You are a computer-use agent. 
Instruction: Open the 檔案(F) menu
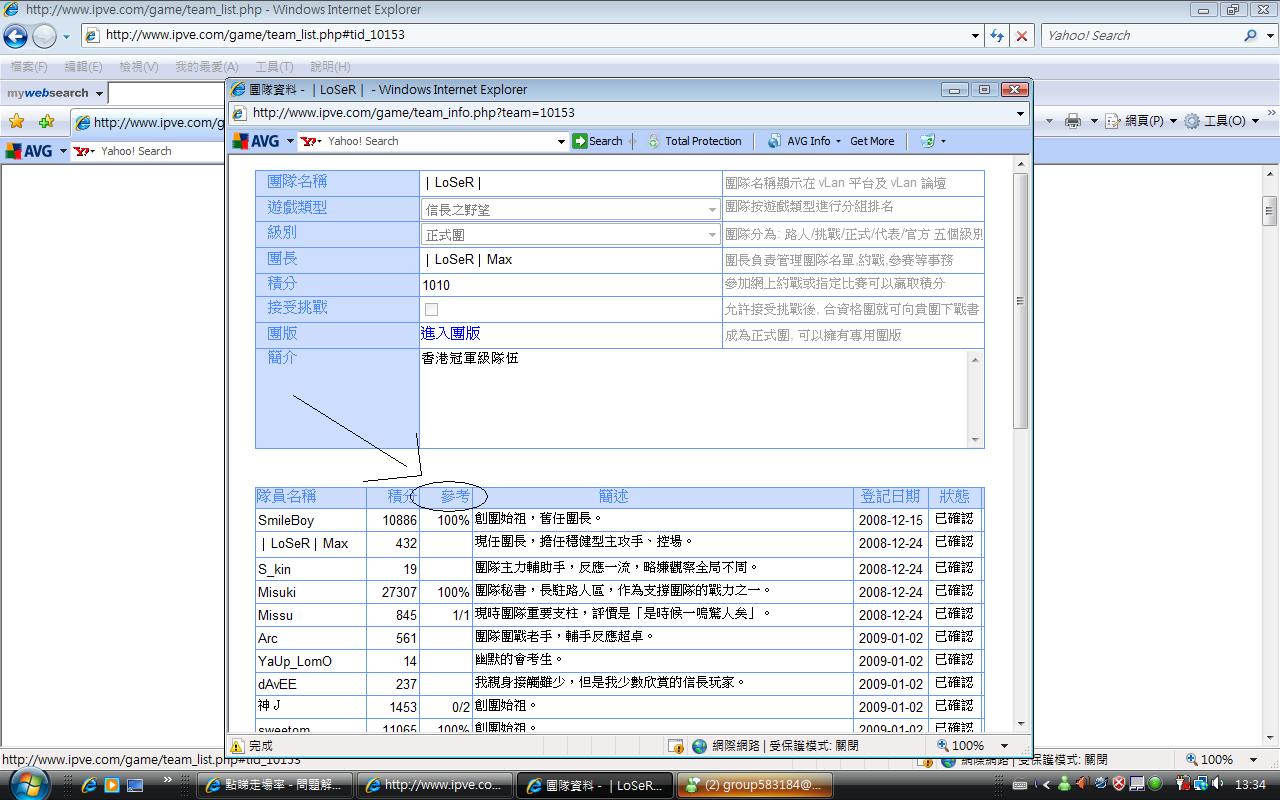tap(28, 67)
